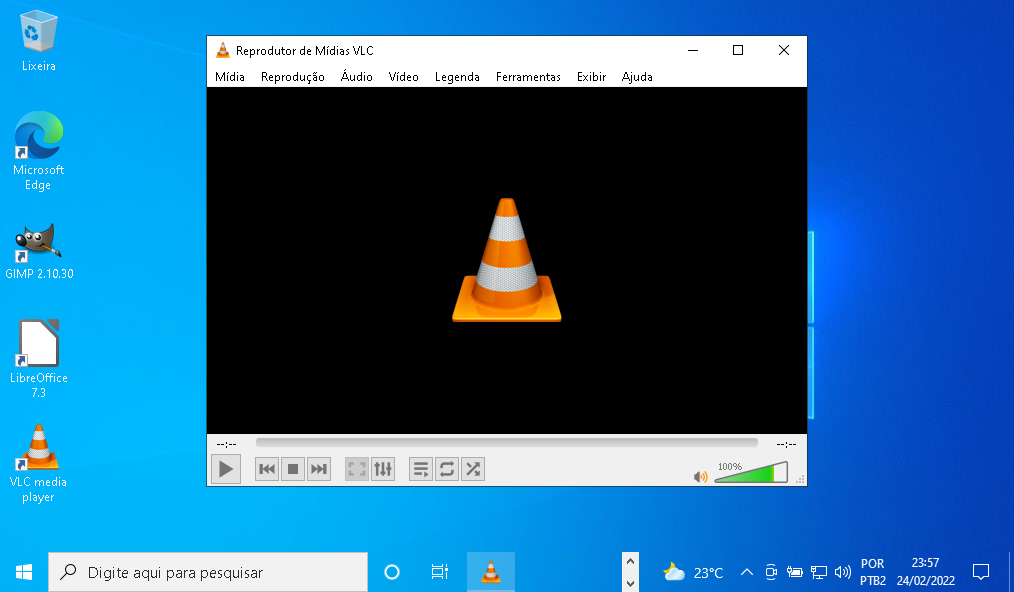Image resolution: width=1014 pixels, height=592 pixels.
Task: Open the Mídia menu
Action: click(x=230, y=77)
